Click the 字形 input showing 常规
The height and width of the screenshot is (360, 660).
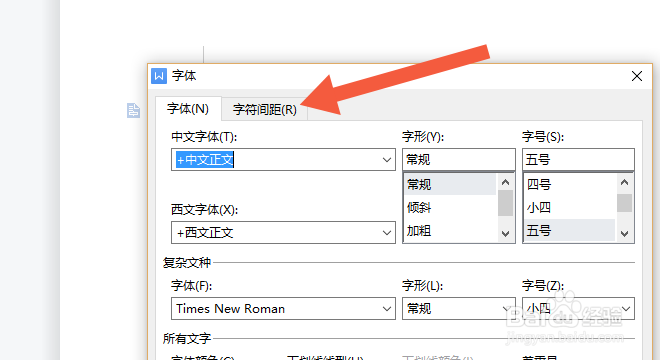point(458,160)
